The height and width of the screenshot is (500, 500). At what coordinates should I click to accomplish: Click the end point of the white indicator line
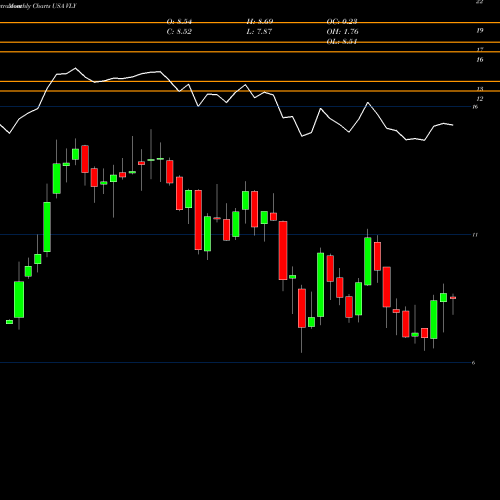tap(453, 125)
